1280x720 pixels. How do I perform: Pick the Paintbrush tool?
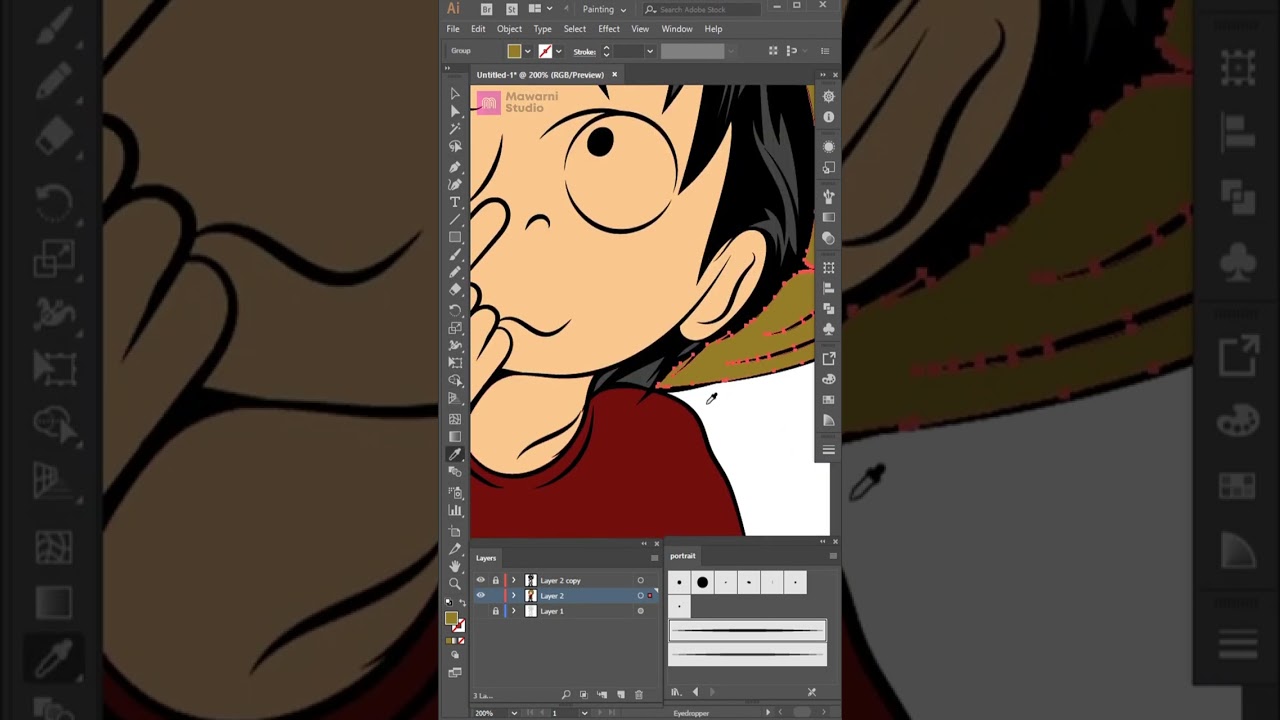[455, 256]
